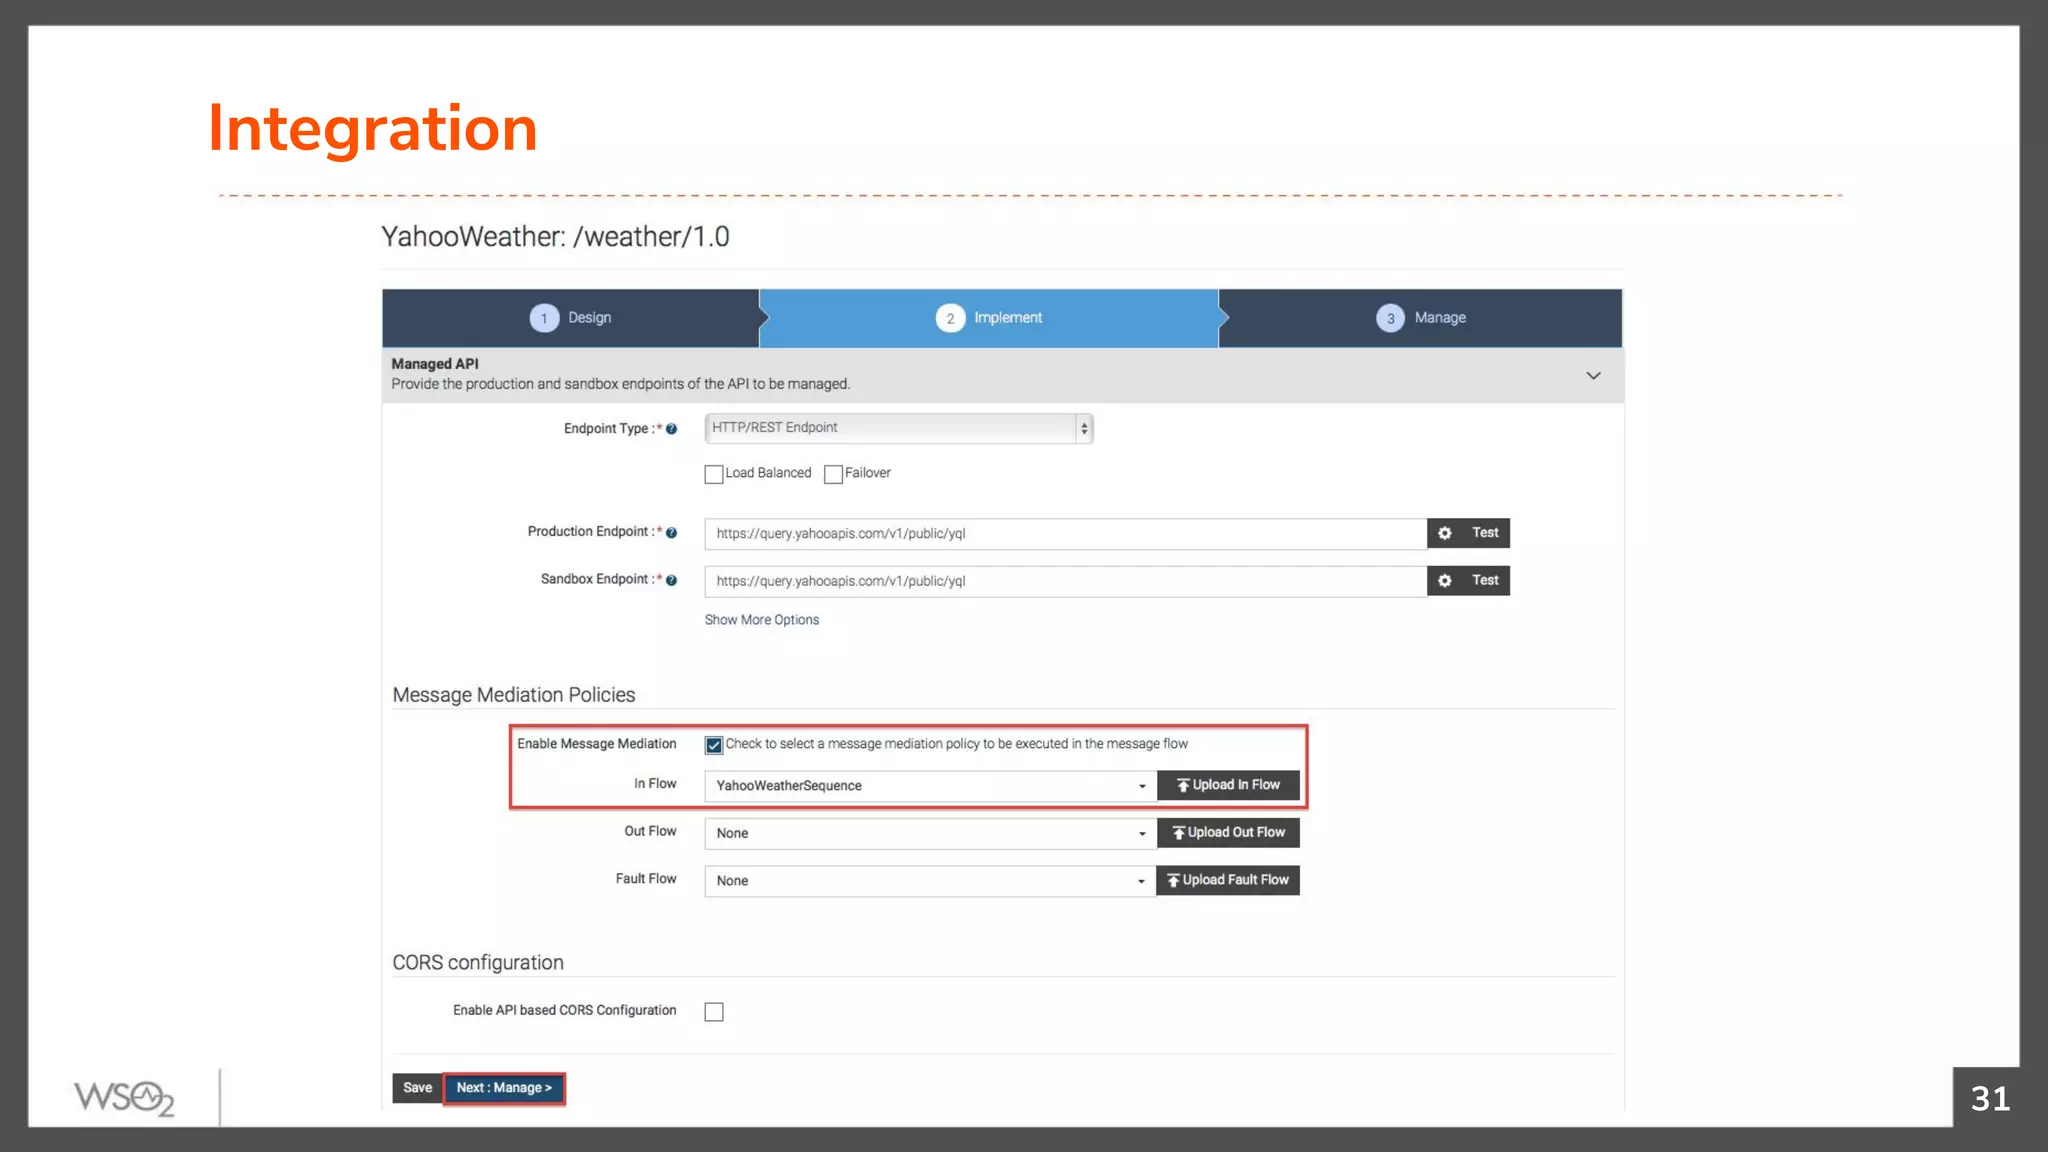Click Sandbox Endpoint help question icon
The width and height of the screenshot is (2048, 1152).
[672, 580]
